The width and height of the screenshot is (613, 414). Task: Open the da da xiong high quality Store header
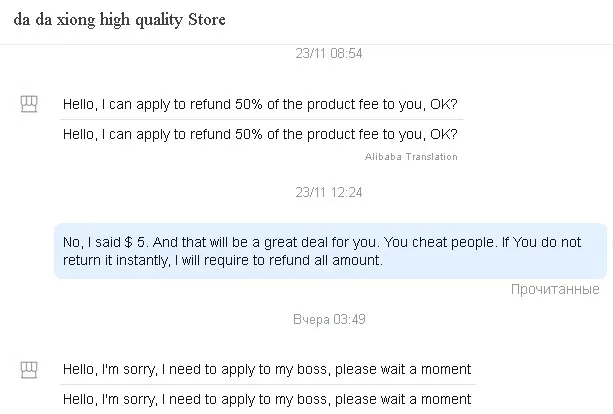tap(119, 21)
